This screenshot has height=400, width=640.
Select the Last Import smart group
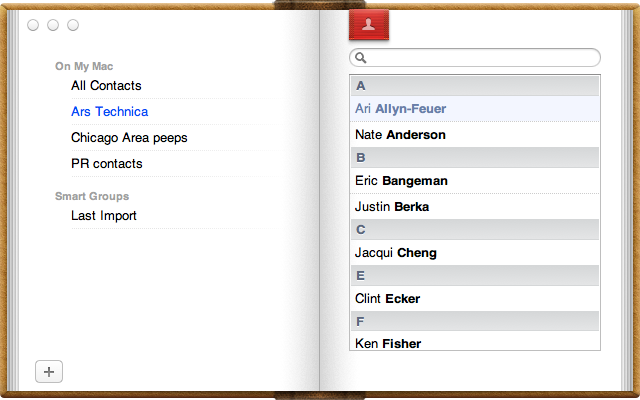point(104,216)
